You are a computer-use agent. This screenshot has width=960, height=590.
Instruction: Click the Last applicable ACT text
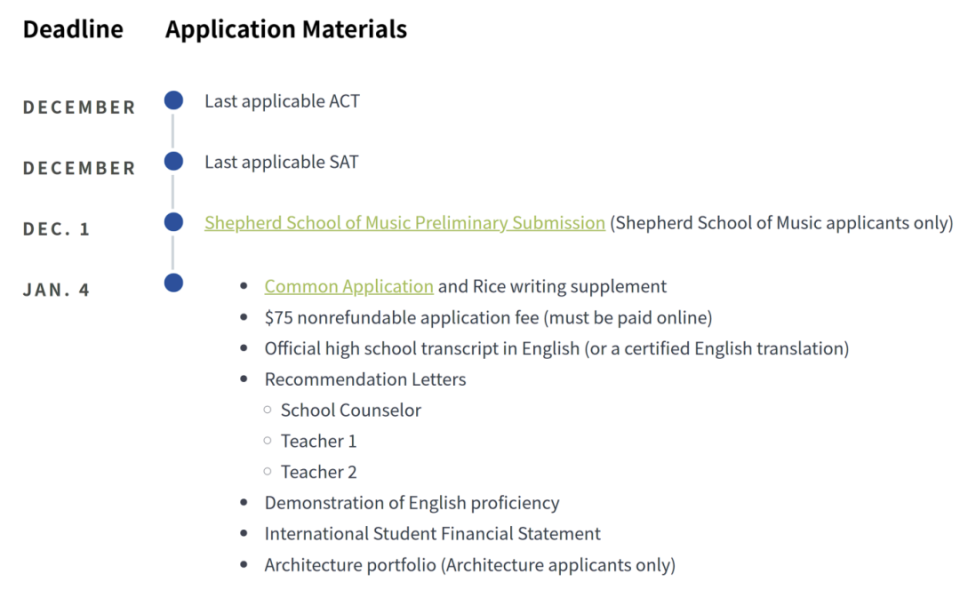pyautogui.click(x=282, y=101)
